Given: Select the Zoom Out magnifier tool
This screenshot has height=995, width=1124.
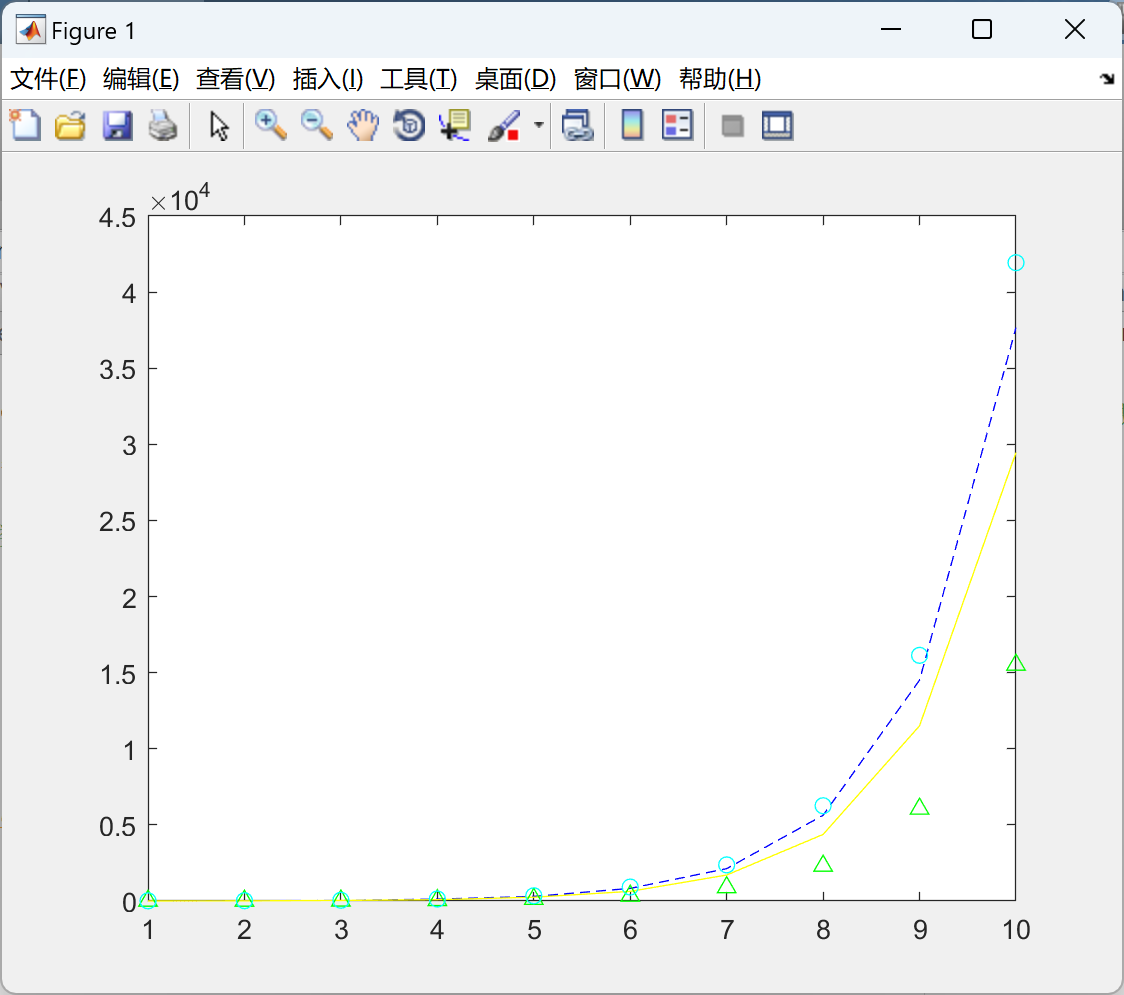Looking at the screenshot, I should point(316,125).
